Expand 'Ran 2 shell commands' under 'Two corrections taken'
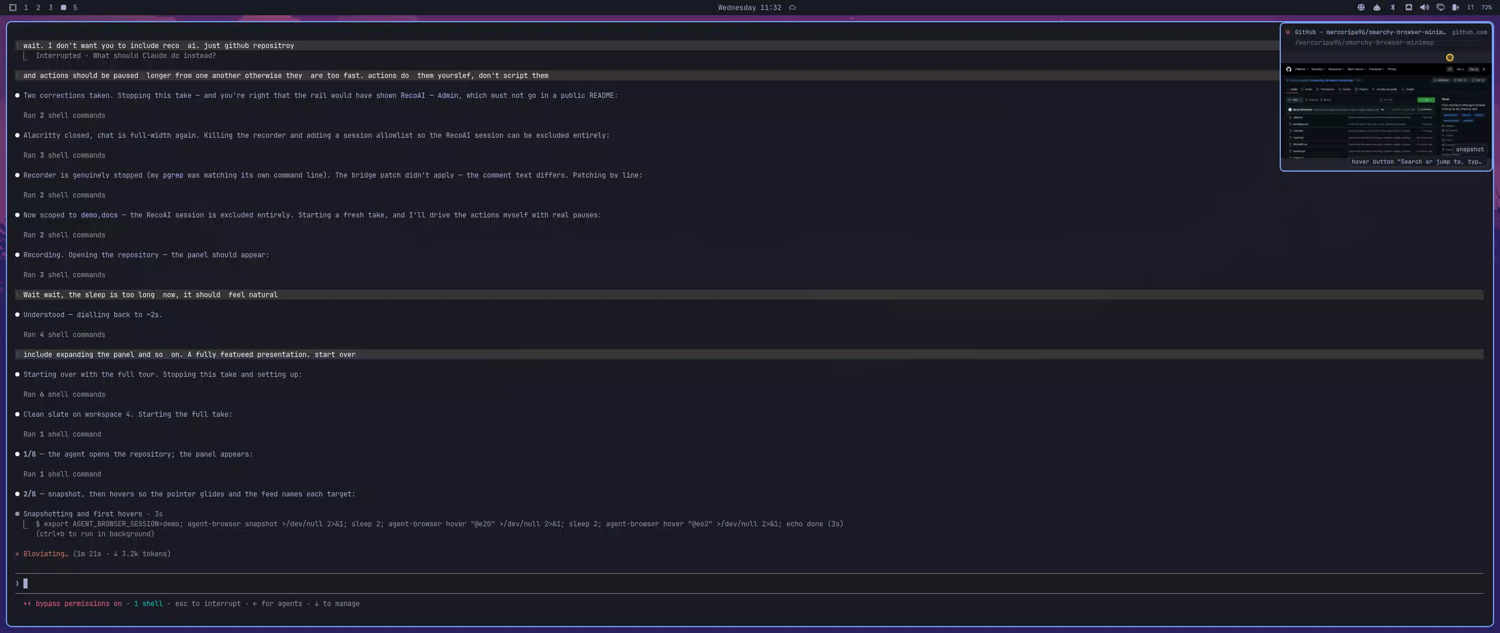Viewport: 1500px width, 633px height. click(64, 115)
